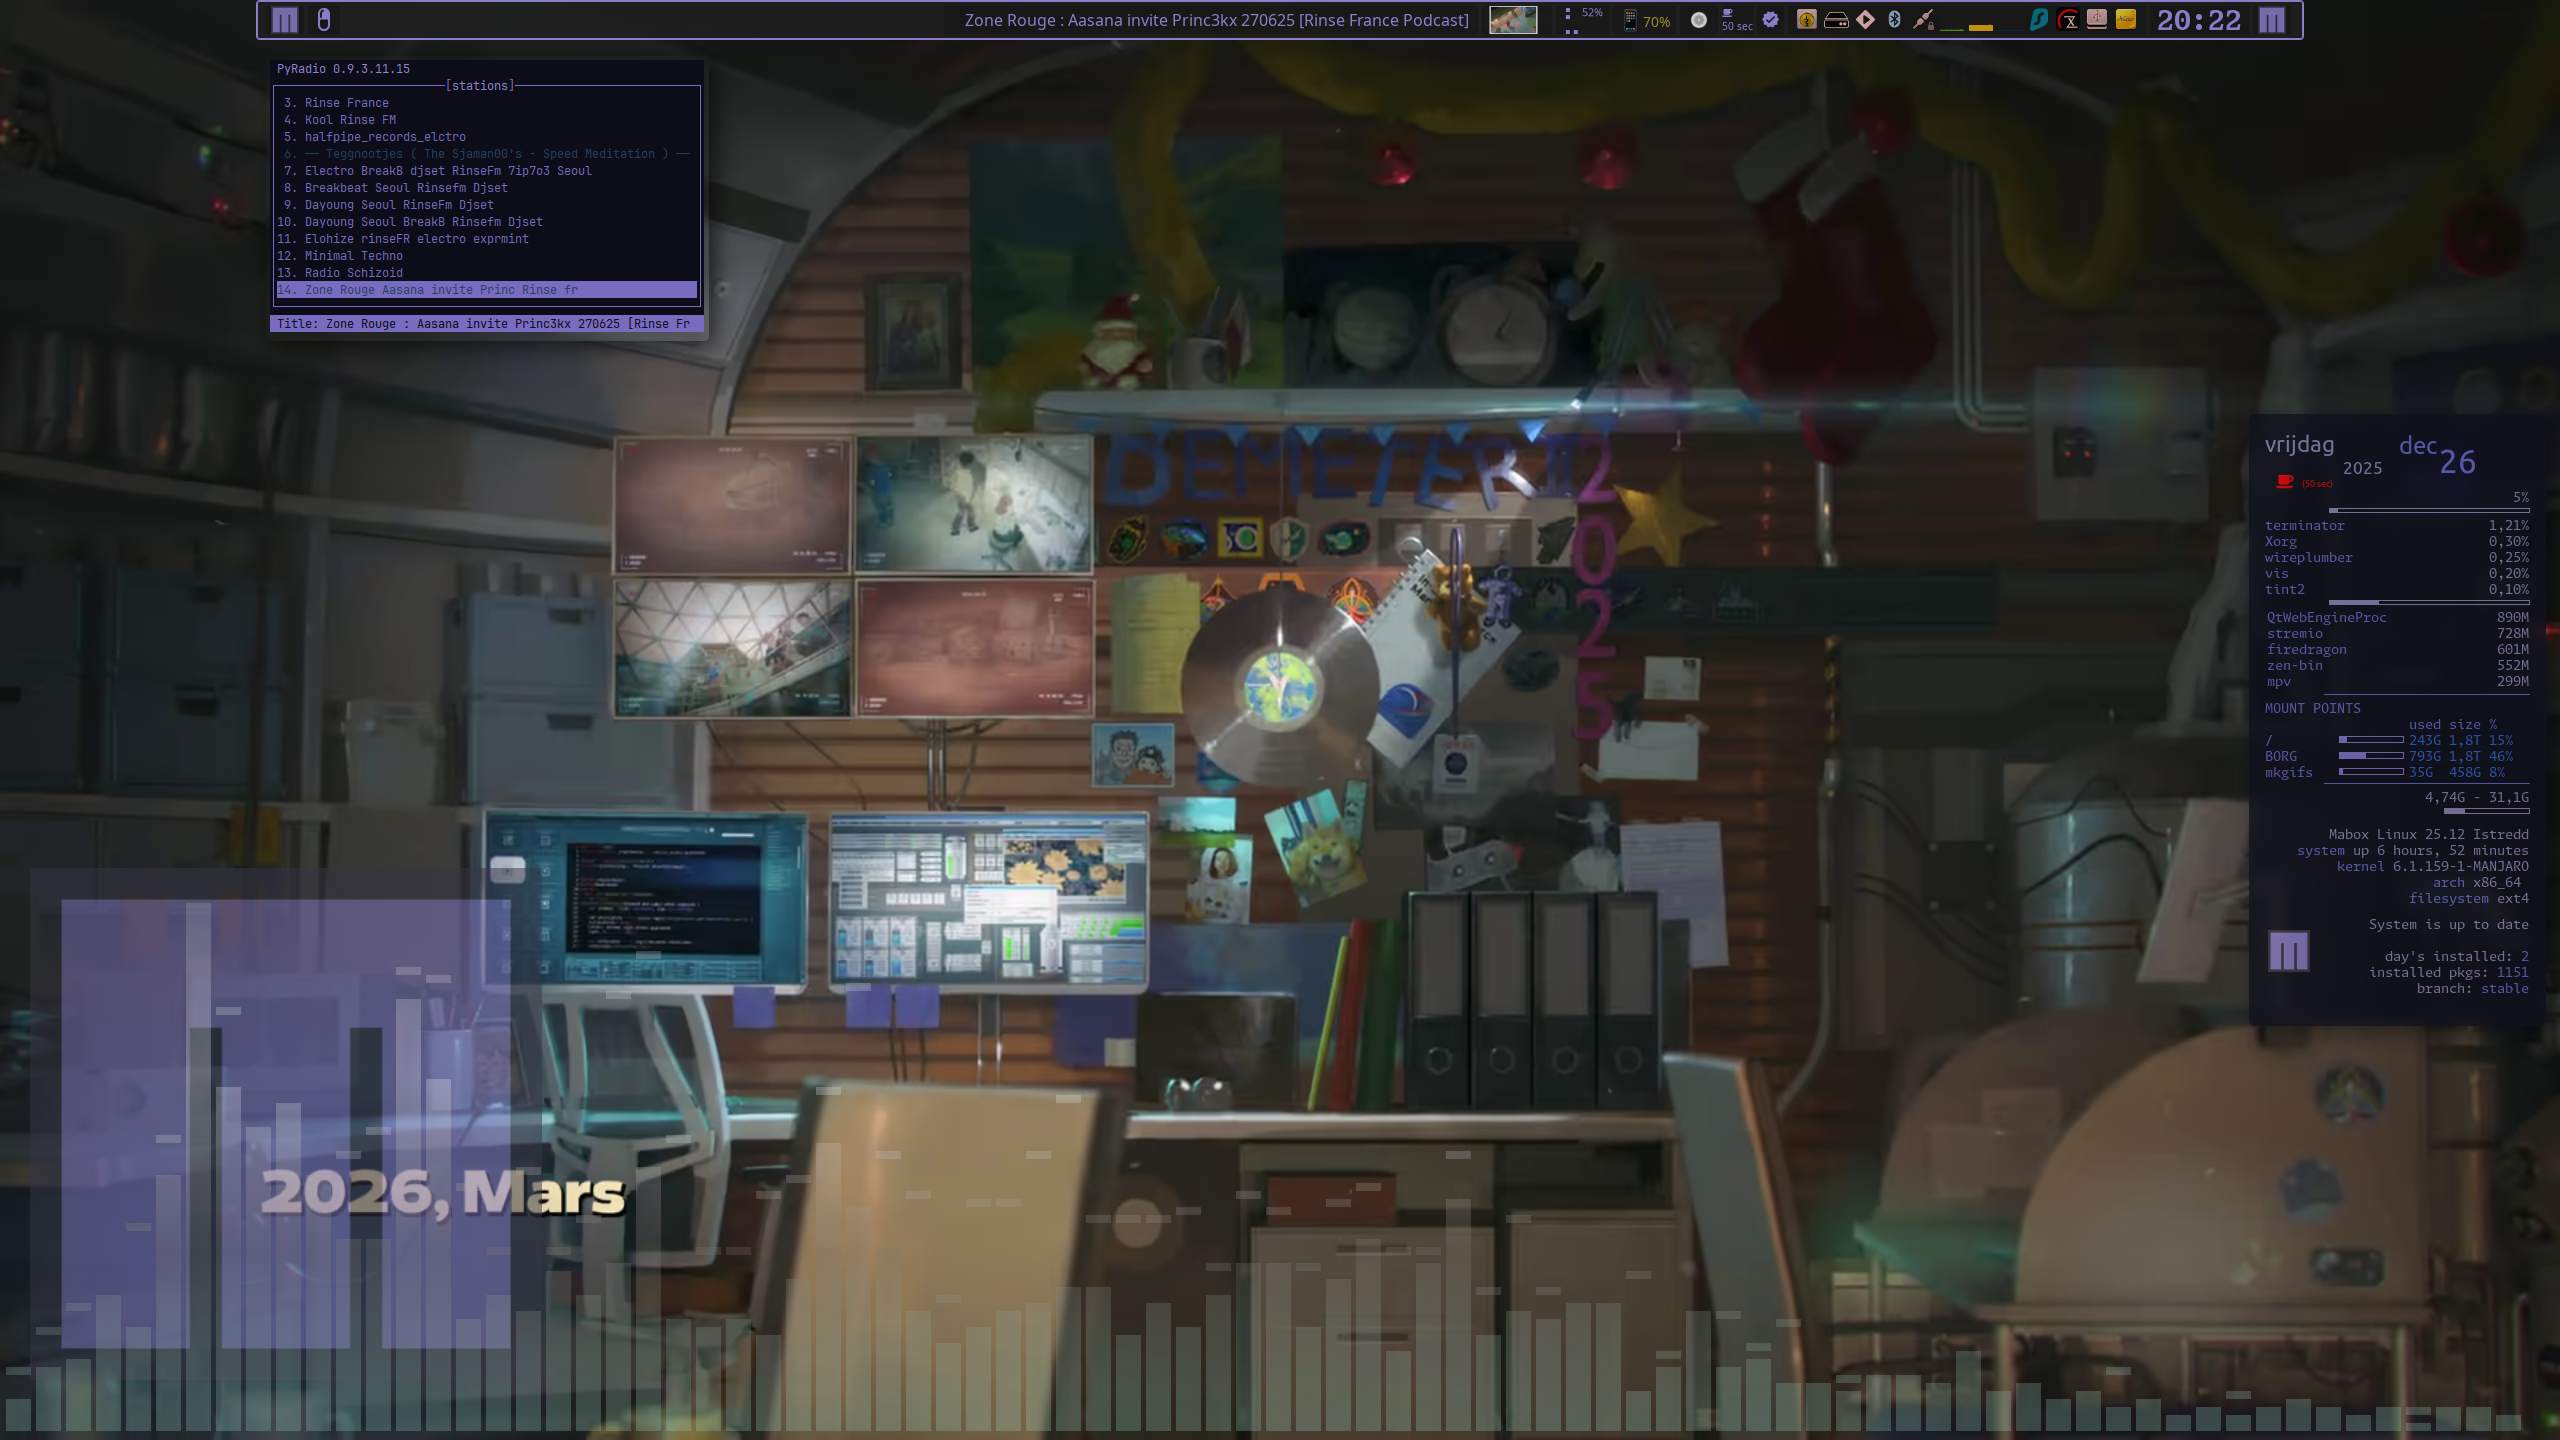Click the disk drive tray icon
The width and height of the screenshot is (2560, 1440).
point(1836,20)
